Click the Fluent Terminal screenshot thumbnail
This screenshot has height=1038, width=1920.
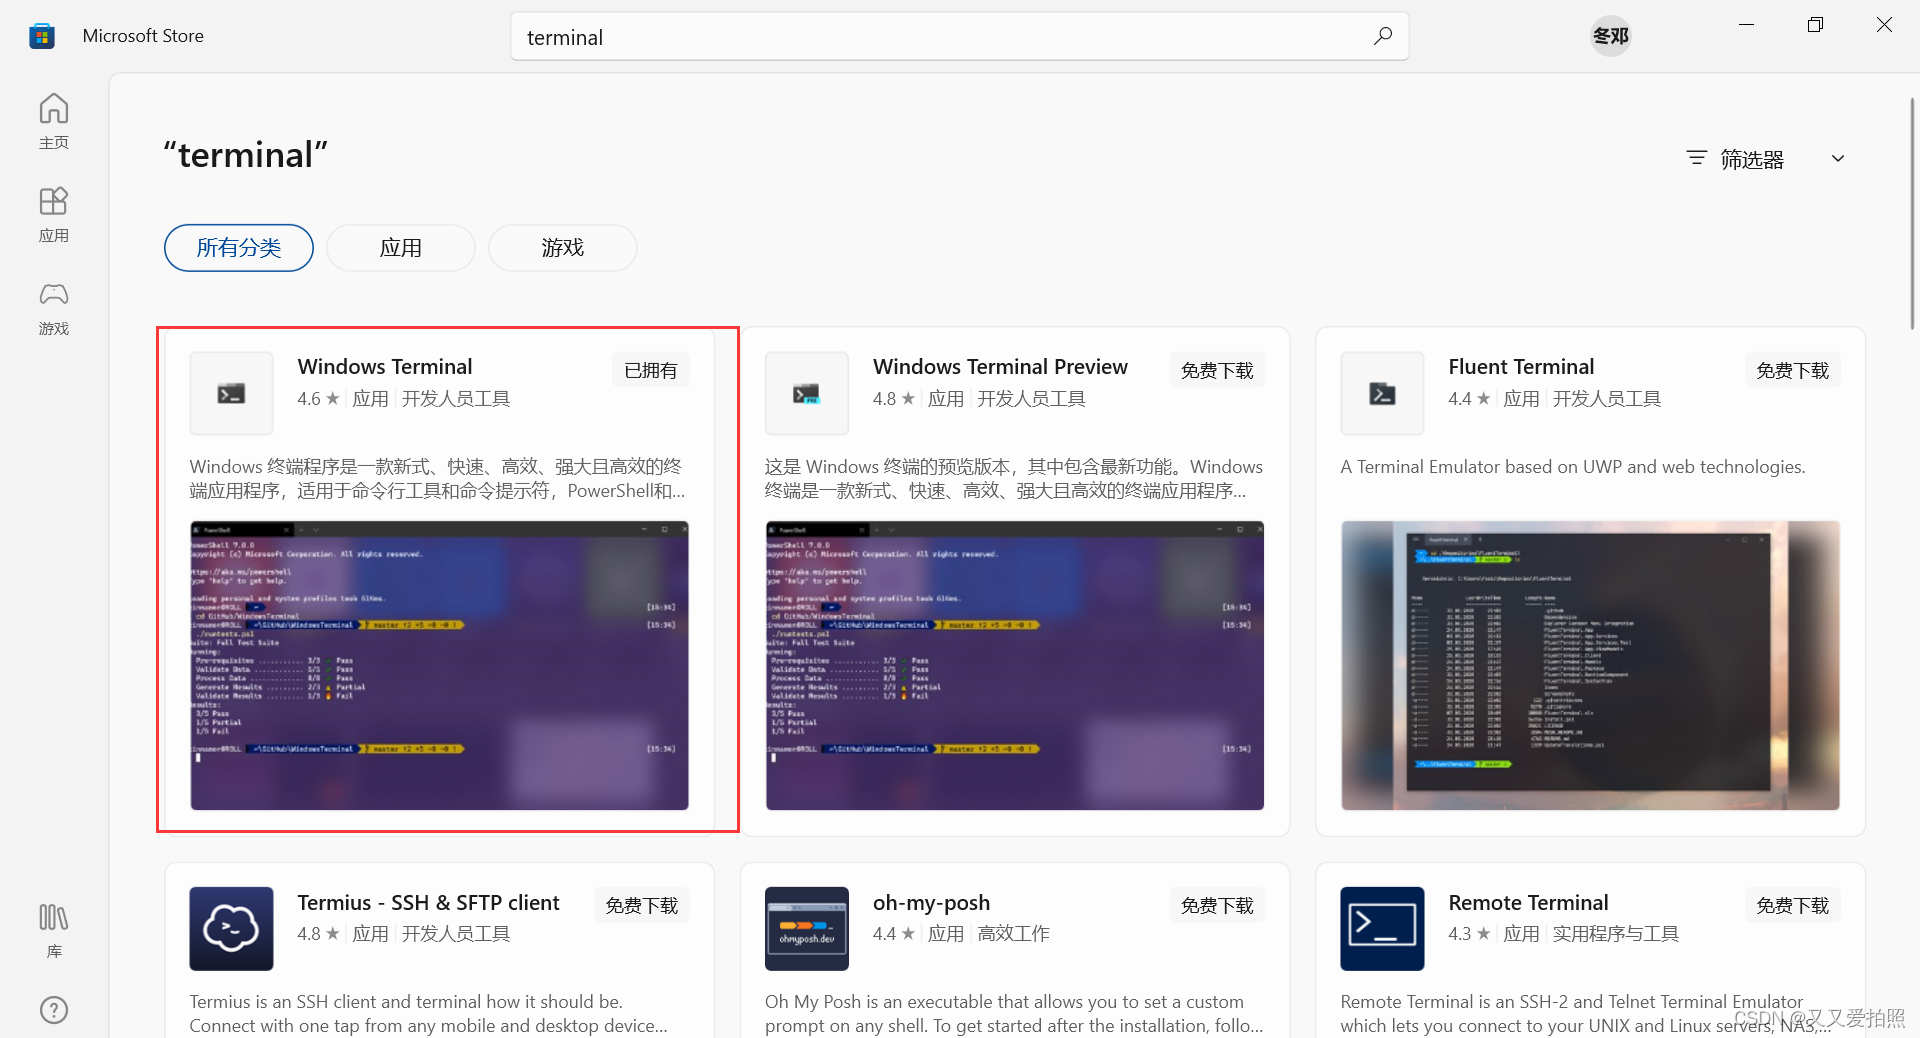(1590, 665)
